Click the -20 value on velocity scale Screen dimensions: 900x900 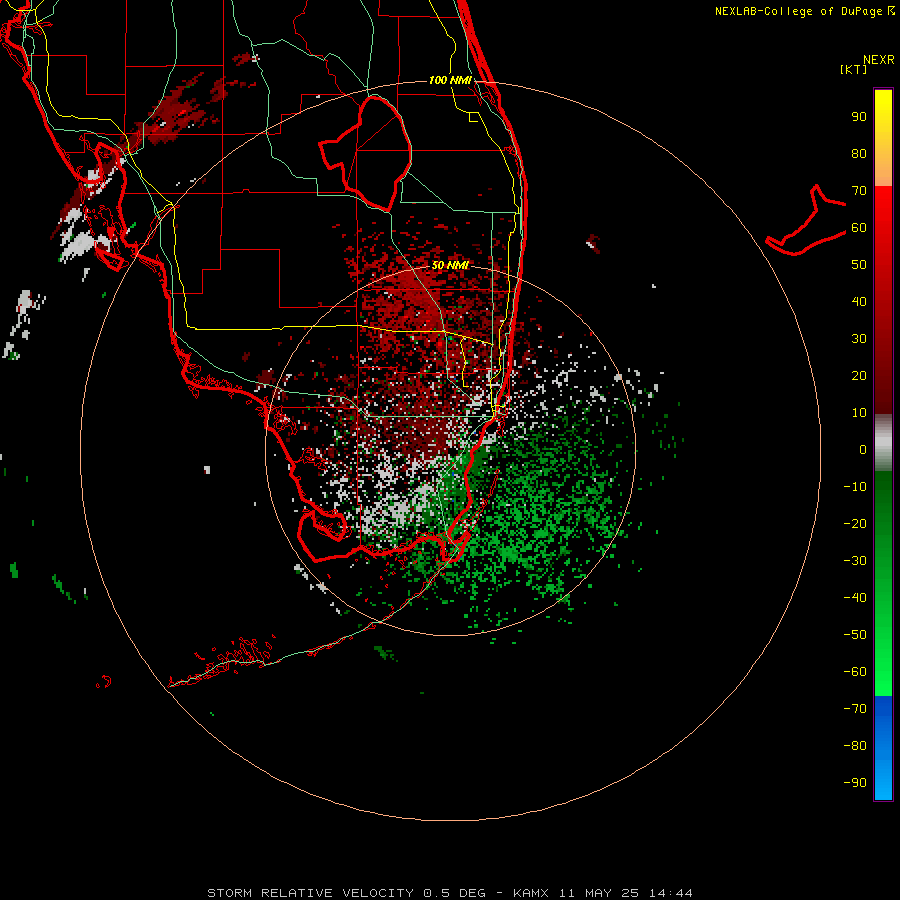coord(855,524)
